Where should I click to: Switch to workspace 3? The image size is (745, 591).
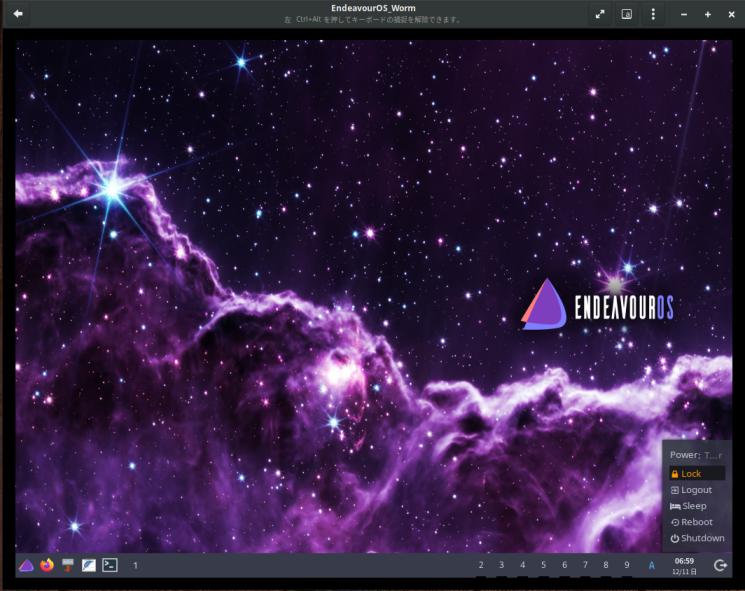[x=501, y=565]
